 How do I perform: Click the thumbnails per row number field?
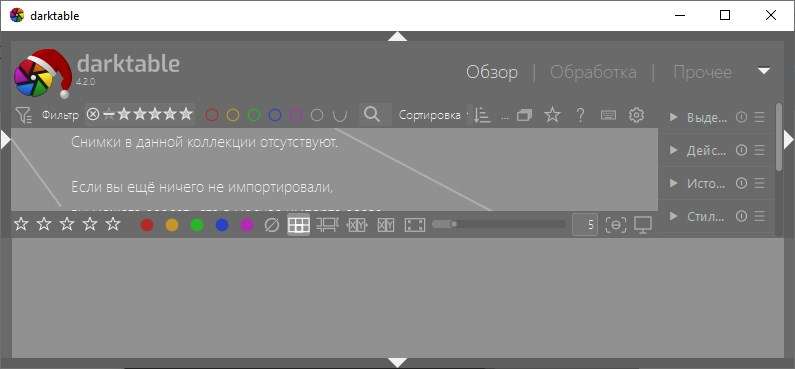585,225
